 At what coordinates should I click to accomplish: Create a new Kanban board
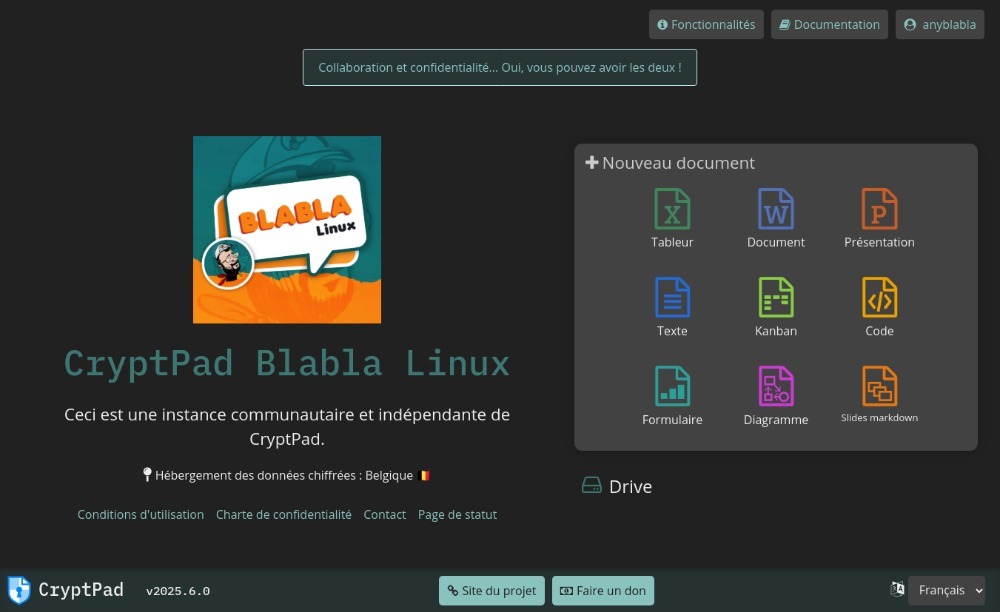776,308
